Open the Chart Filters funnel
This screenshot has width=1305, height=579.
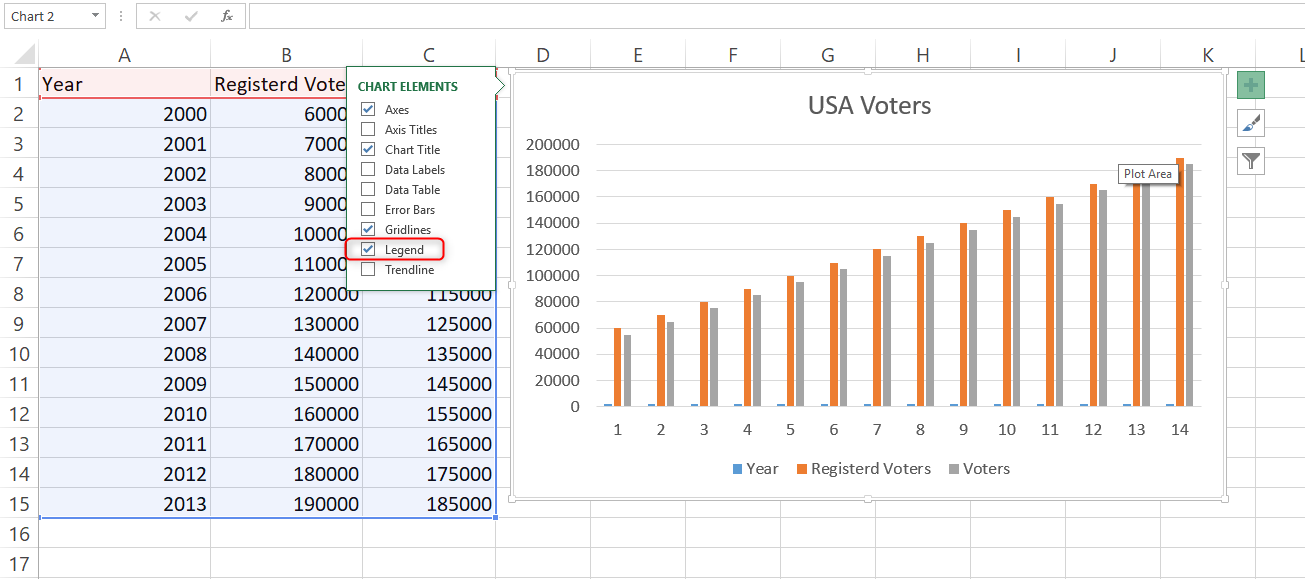(1250, 160)
